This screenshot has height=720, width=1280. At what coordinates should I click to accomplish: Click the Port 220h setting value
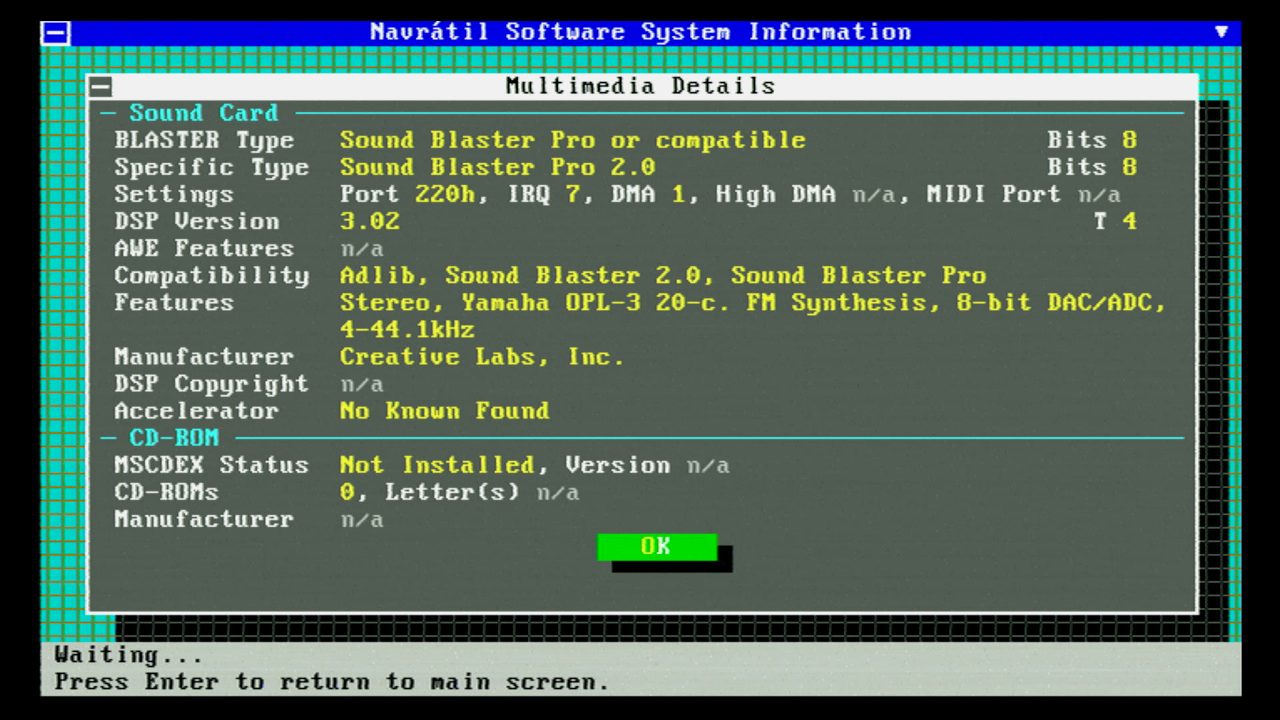(407, 194)
